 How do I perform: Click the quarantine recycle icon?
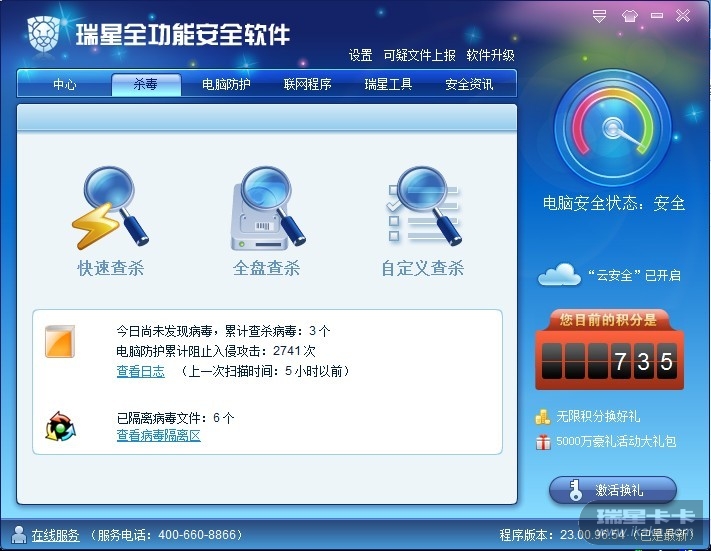pyautogui.click(x=60, y=426)
